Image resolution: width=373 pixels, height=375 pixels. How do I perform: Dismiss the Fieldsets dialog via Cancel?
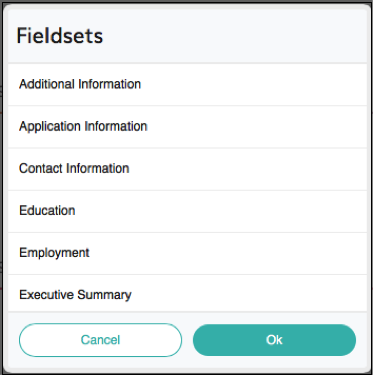[100, 340]
